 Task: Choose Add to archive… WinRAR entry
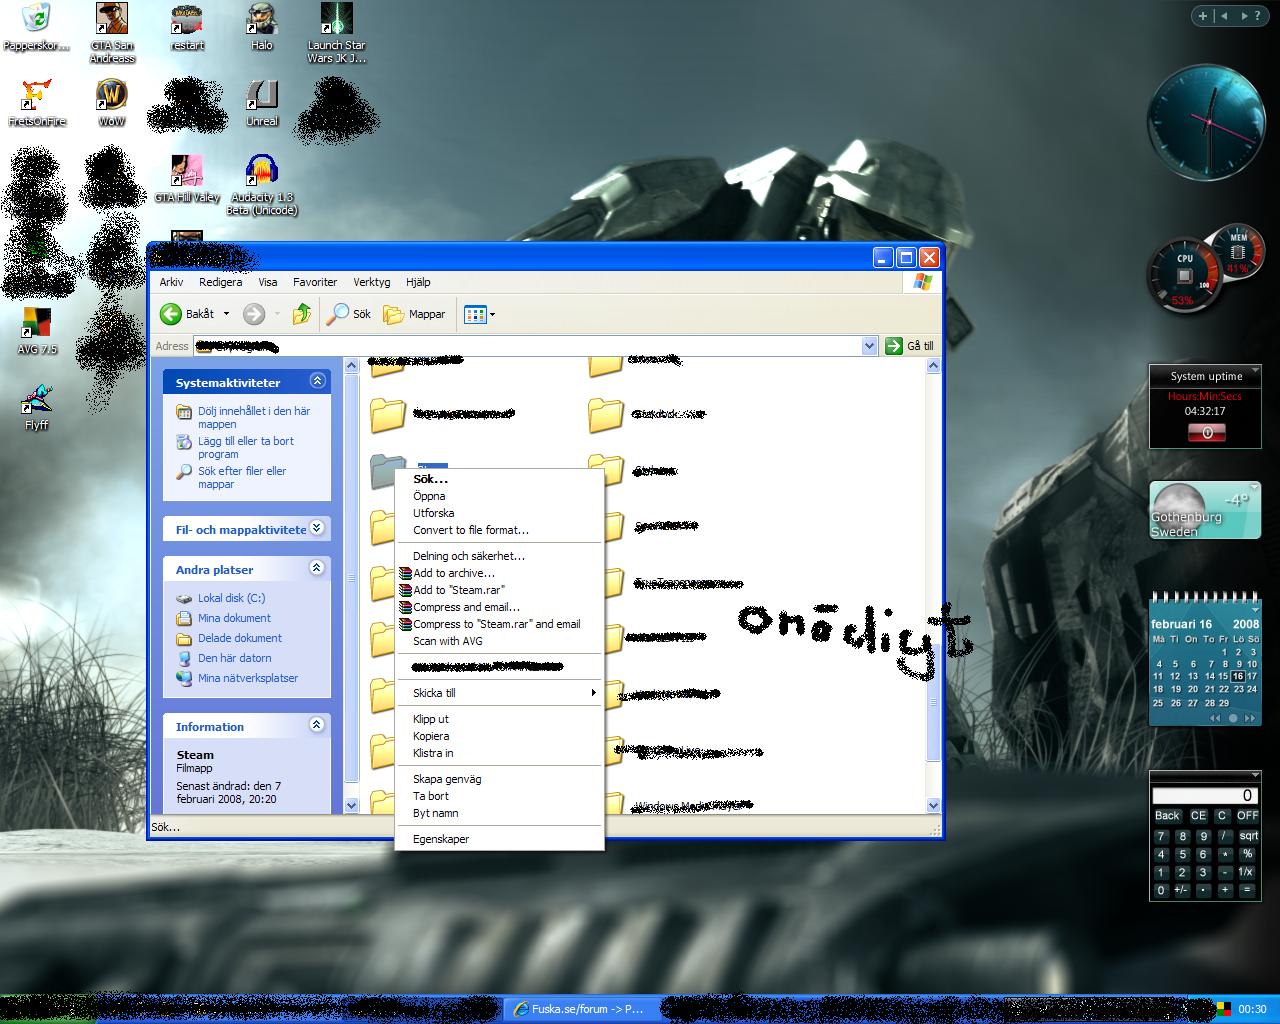click(500, 573)
